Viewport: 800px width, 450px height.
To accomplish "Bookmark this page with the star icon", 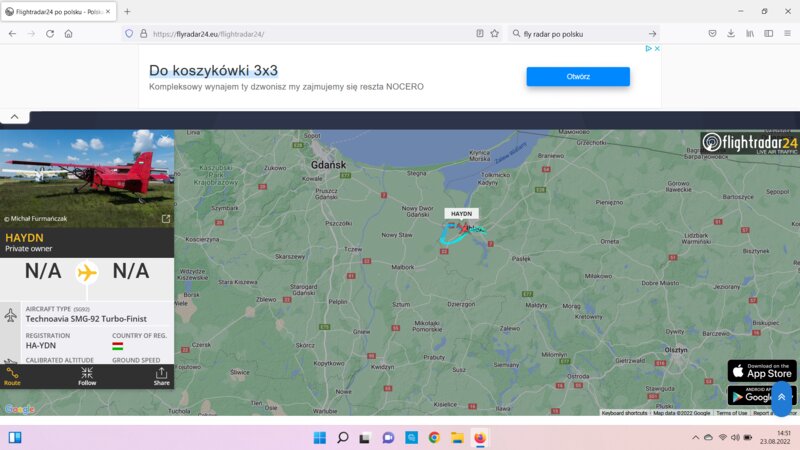I will click(494, 33).
